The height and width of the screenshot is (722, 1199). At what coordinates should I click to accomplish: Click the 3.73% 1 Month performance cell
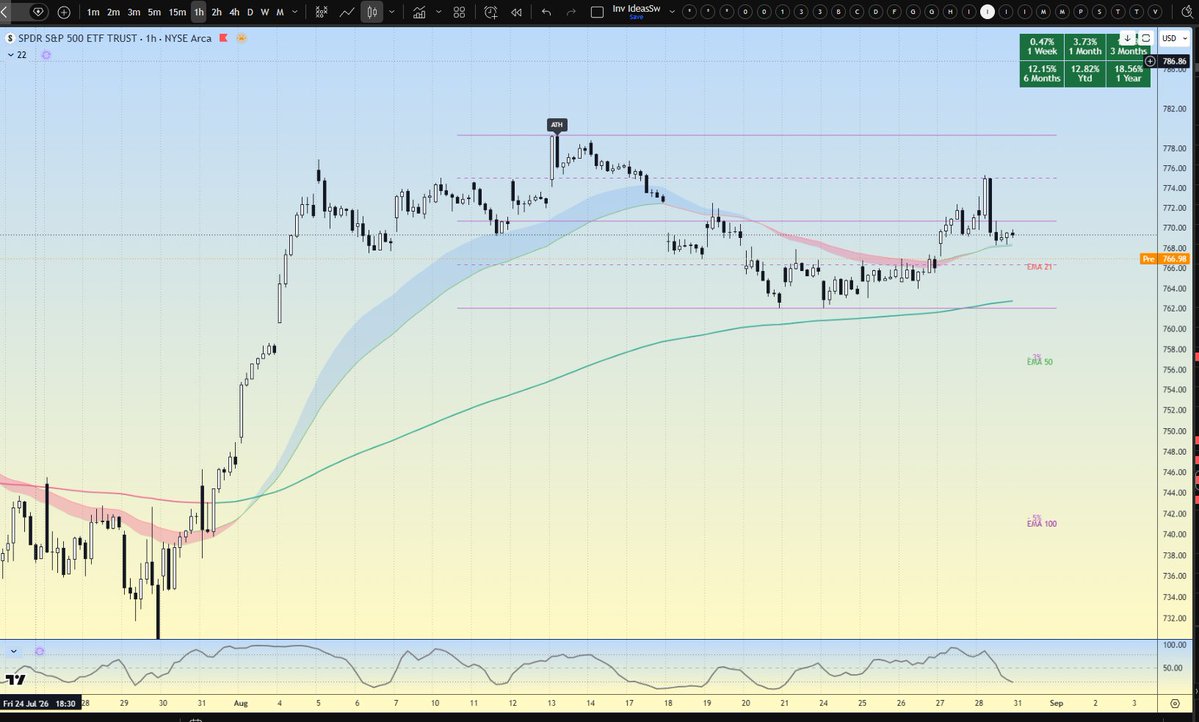point(1084,47)
